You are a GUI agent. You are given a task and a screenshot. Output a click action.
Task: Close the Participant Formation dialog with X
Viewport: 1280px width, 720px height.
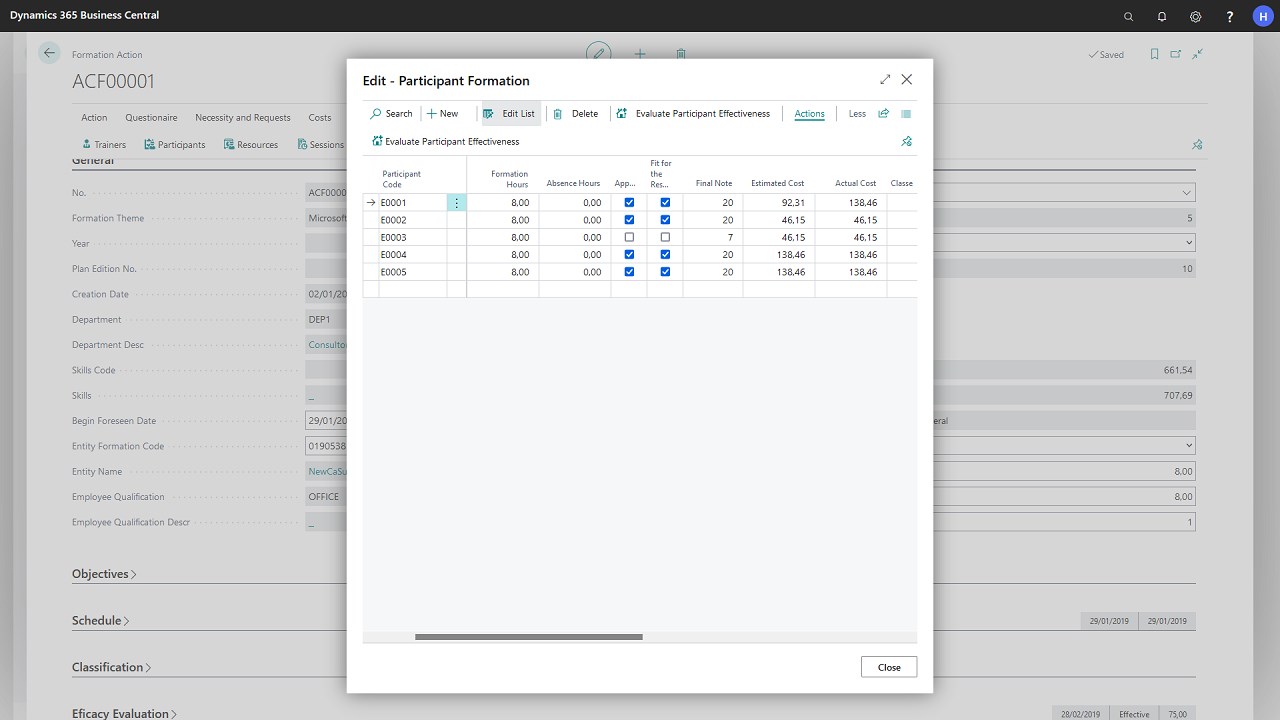point(907,79)
